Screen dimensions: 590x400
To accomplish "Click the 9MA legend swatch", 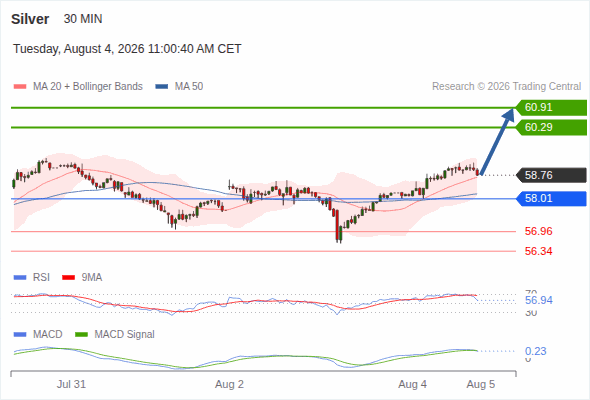I will coord(68,278).
